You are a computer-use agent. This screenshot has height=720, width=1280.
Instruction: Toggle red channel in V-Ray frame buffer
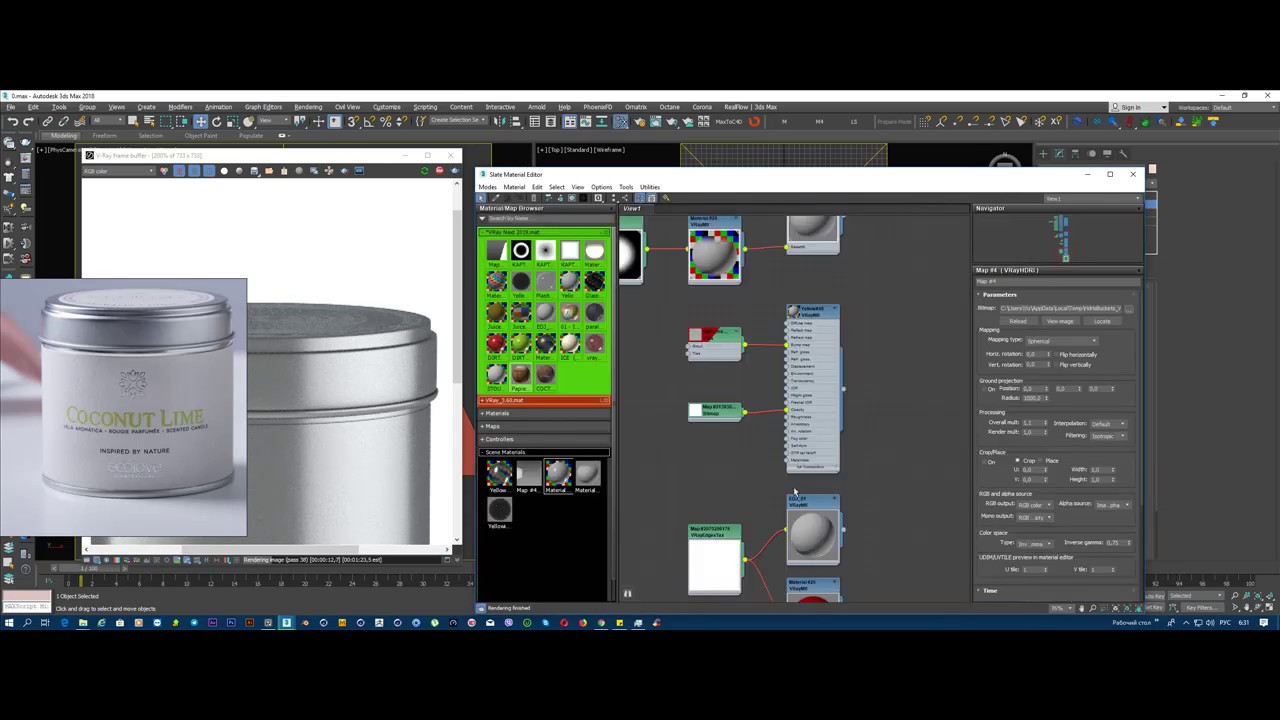[x=179, y=171]
